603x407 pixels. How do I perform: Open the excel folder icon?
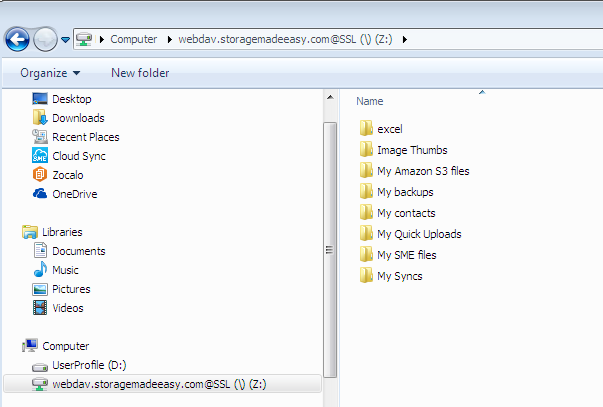[366, 129]
